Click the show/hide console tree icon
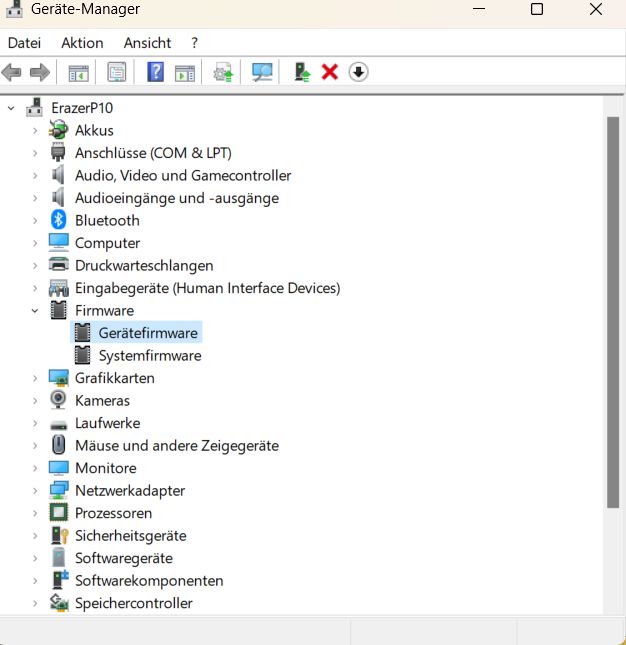The height and width of the screenshot is (645, 626). (78, 72)
